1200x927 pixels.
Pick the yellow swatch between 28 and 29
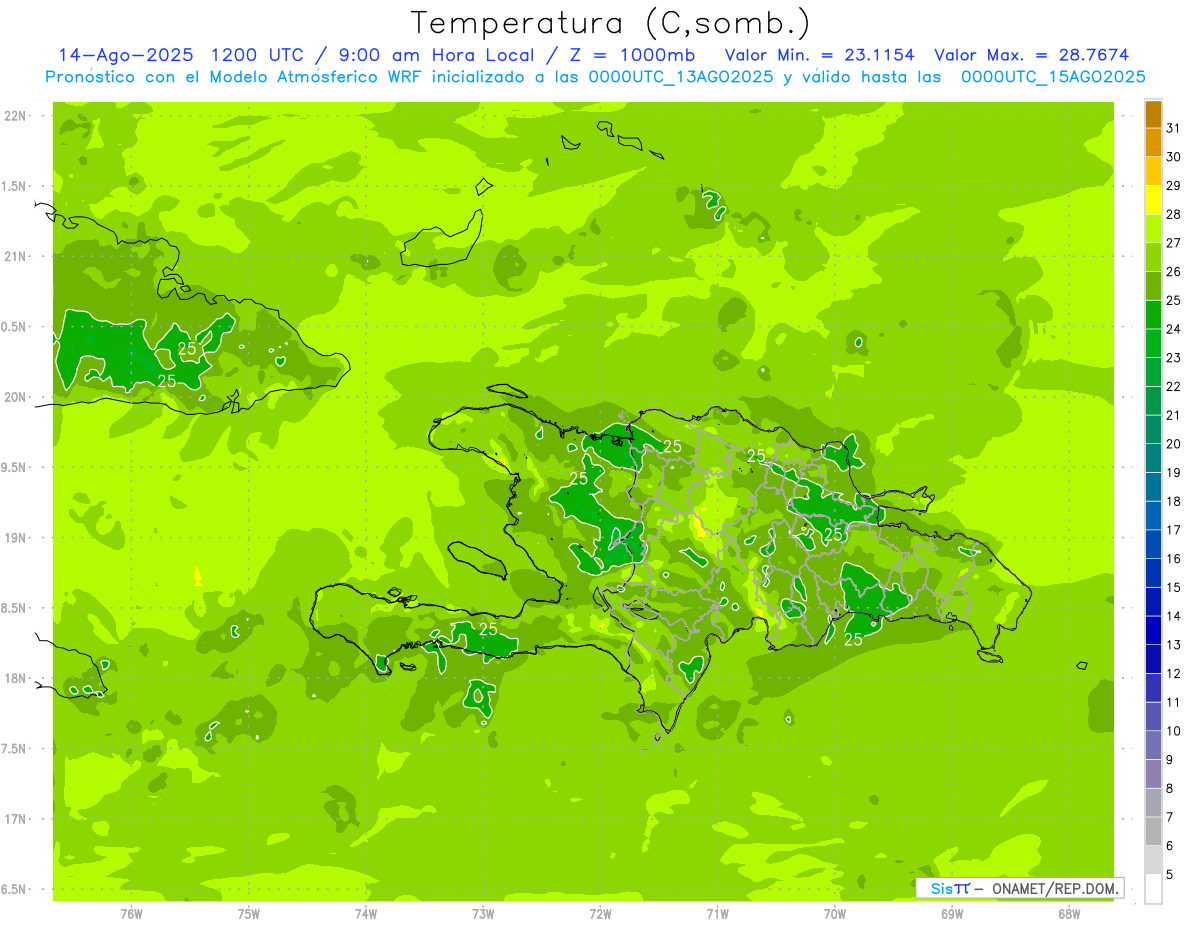pos(1153,200)
